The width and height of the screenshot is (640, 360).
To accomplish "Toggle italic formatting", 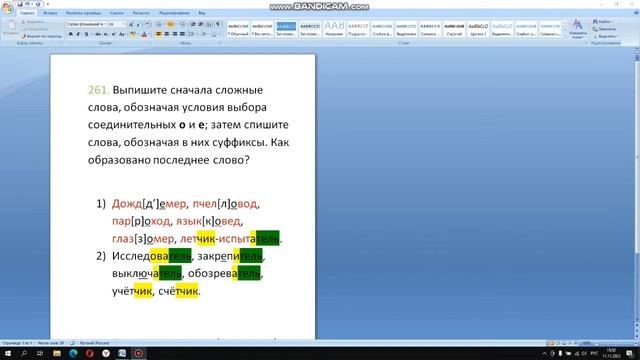I will [78, 34].
